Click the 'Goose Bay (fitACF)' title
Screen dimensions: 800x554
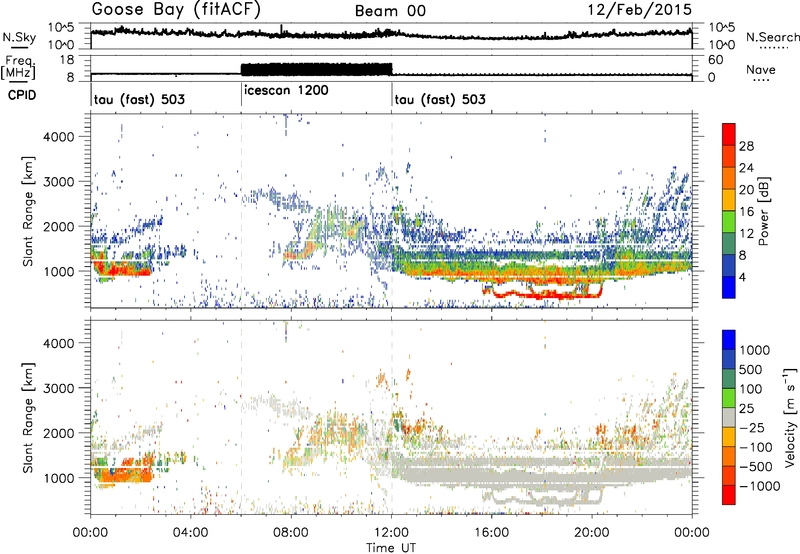click(x=176, y=10)
